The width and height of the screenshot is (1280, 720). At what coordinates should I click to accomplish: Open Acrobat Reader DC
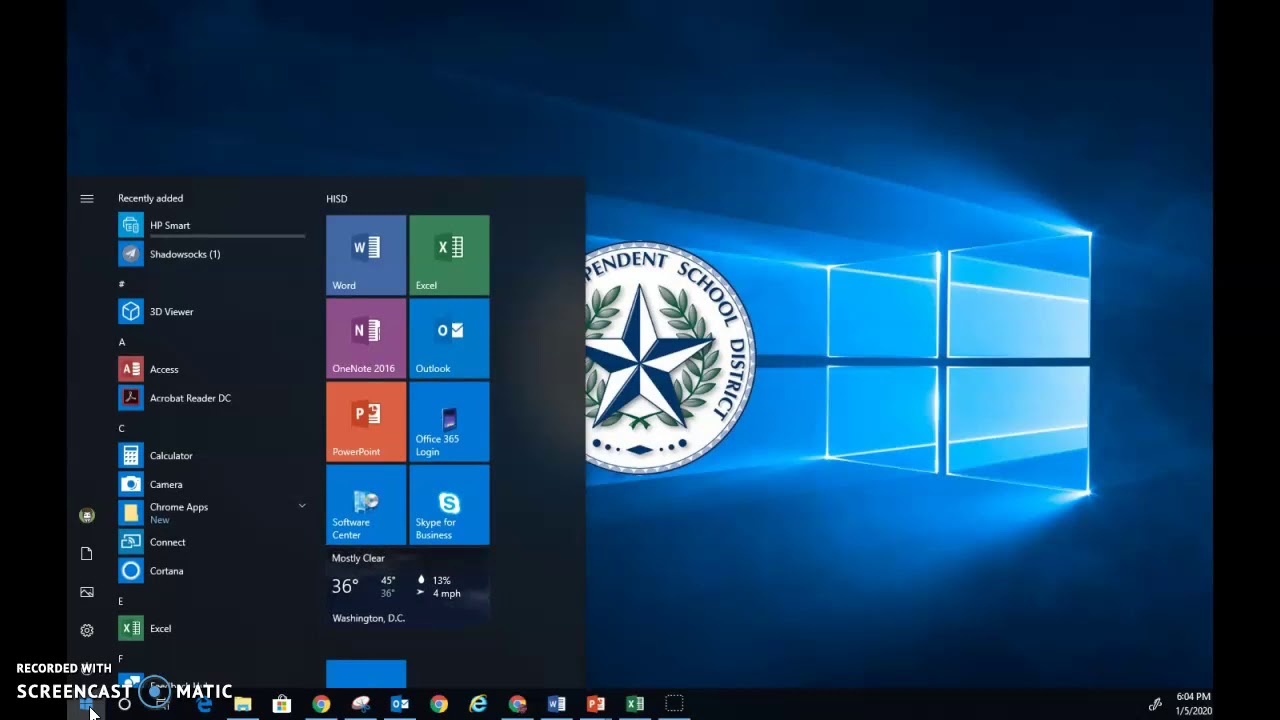coord(211,398)
